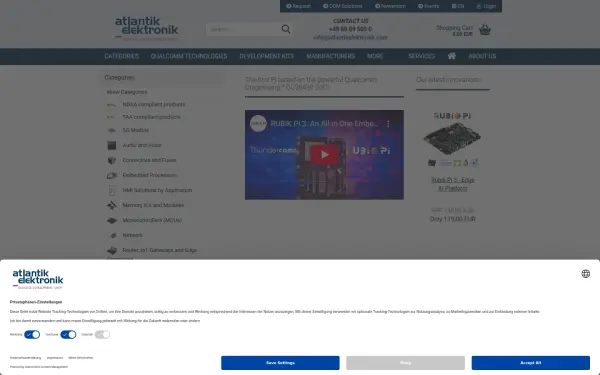Click Powered by Usercentrics link

tap(39, 367)
